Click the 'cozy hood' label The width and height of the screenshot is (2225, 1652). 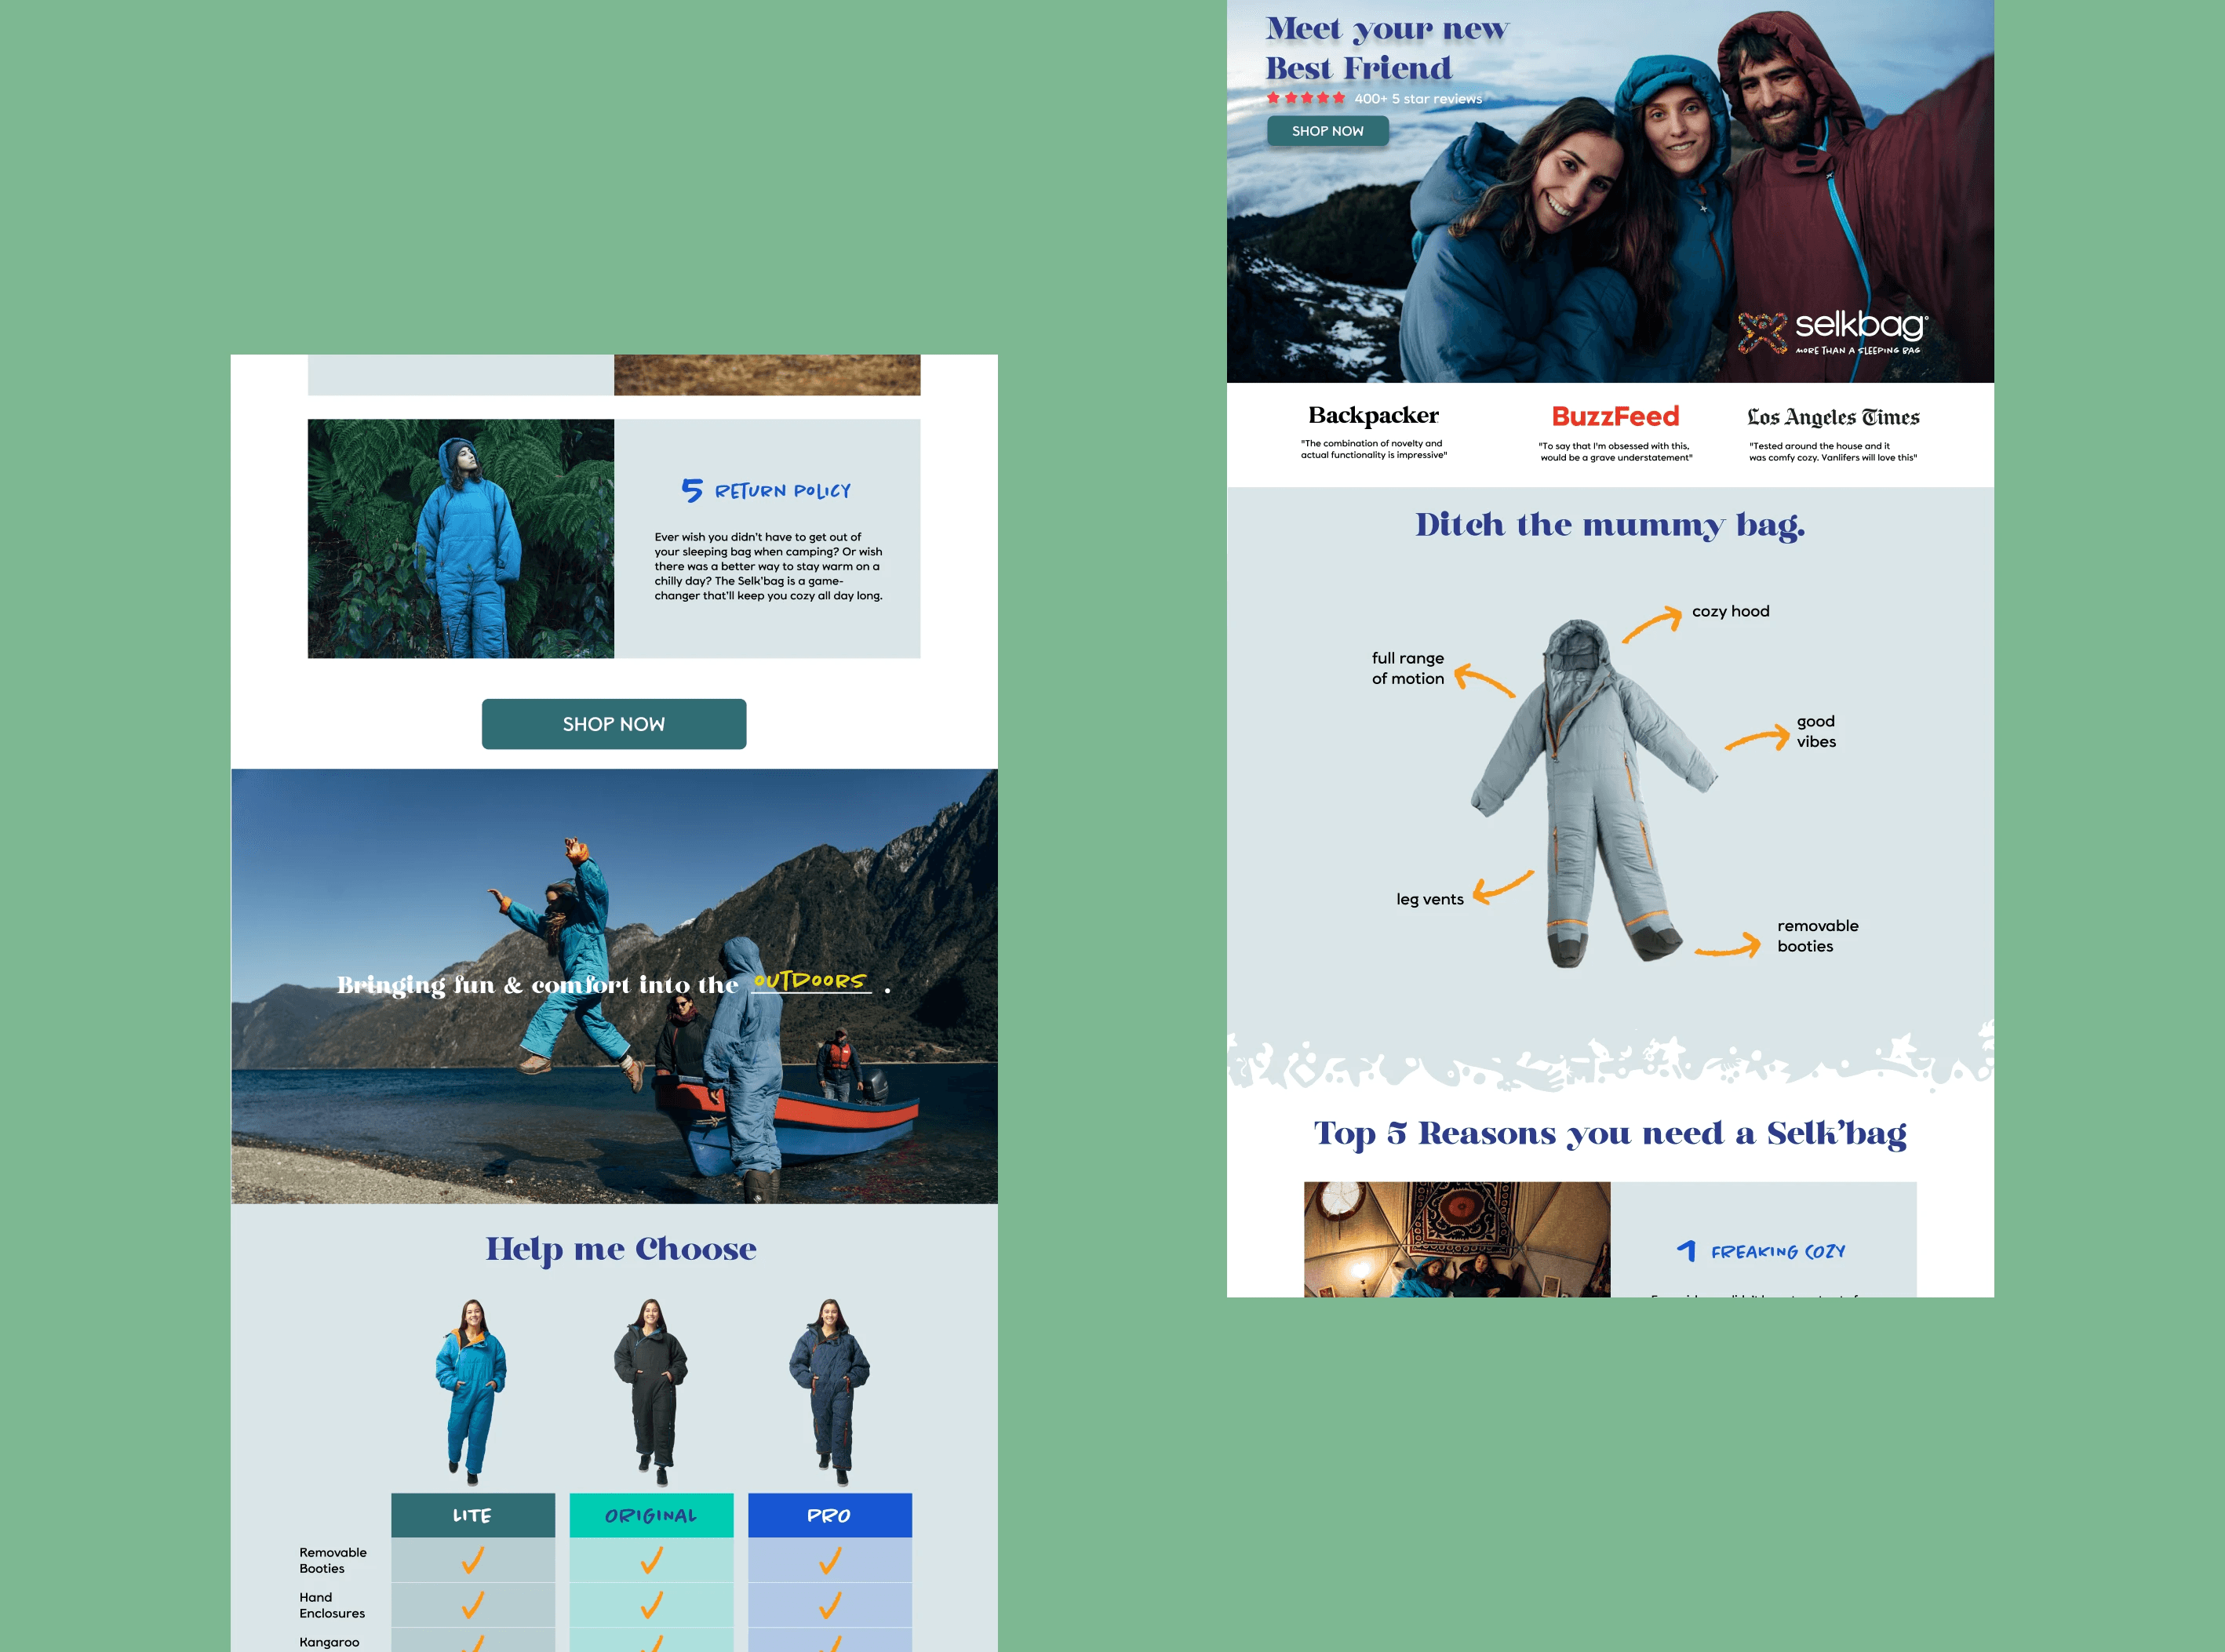(1730, 611)
